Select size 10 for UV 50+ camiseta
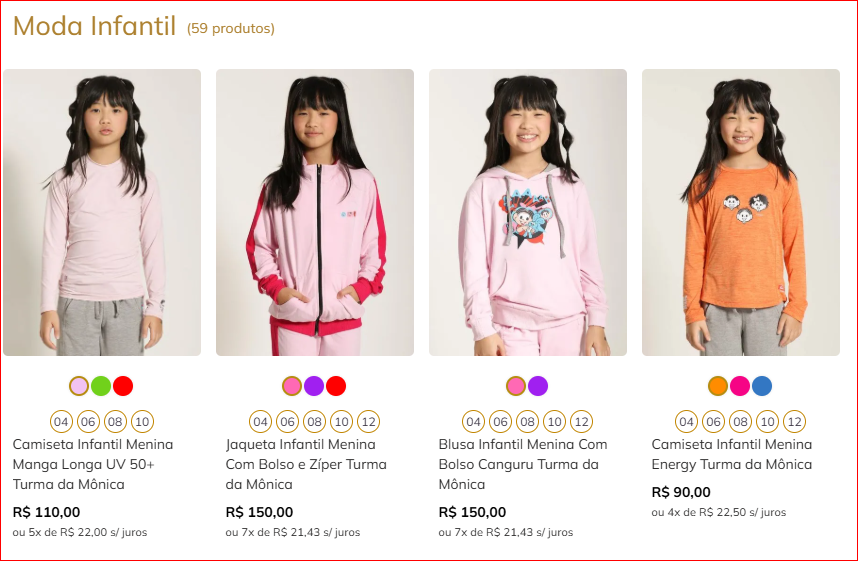858x561 pixels. [x=142, y=422]
